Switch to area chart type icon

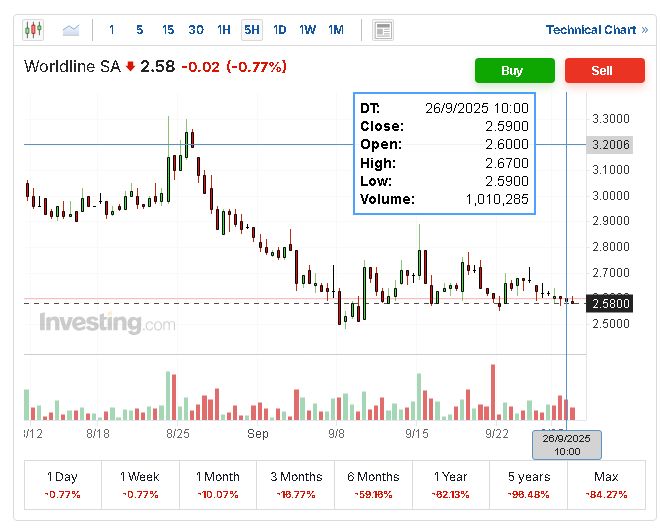pos(71,30)
